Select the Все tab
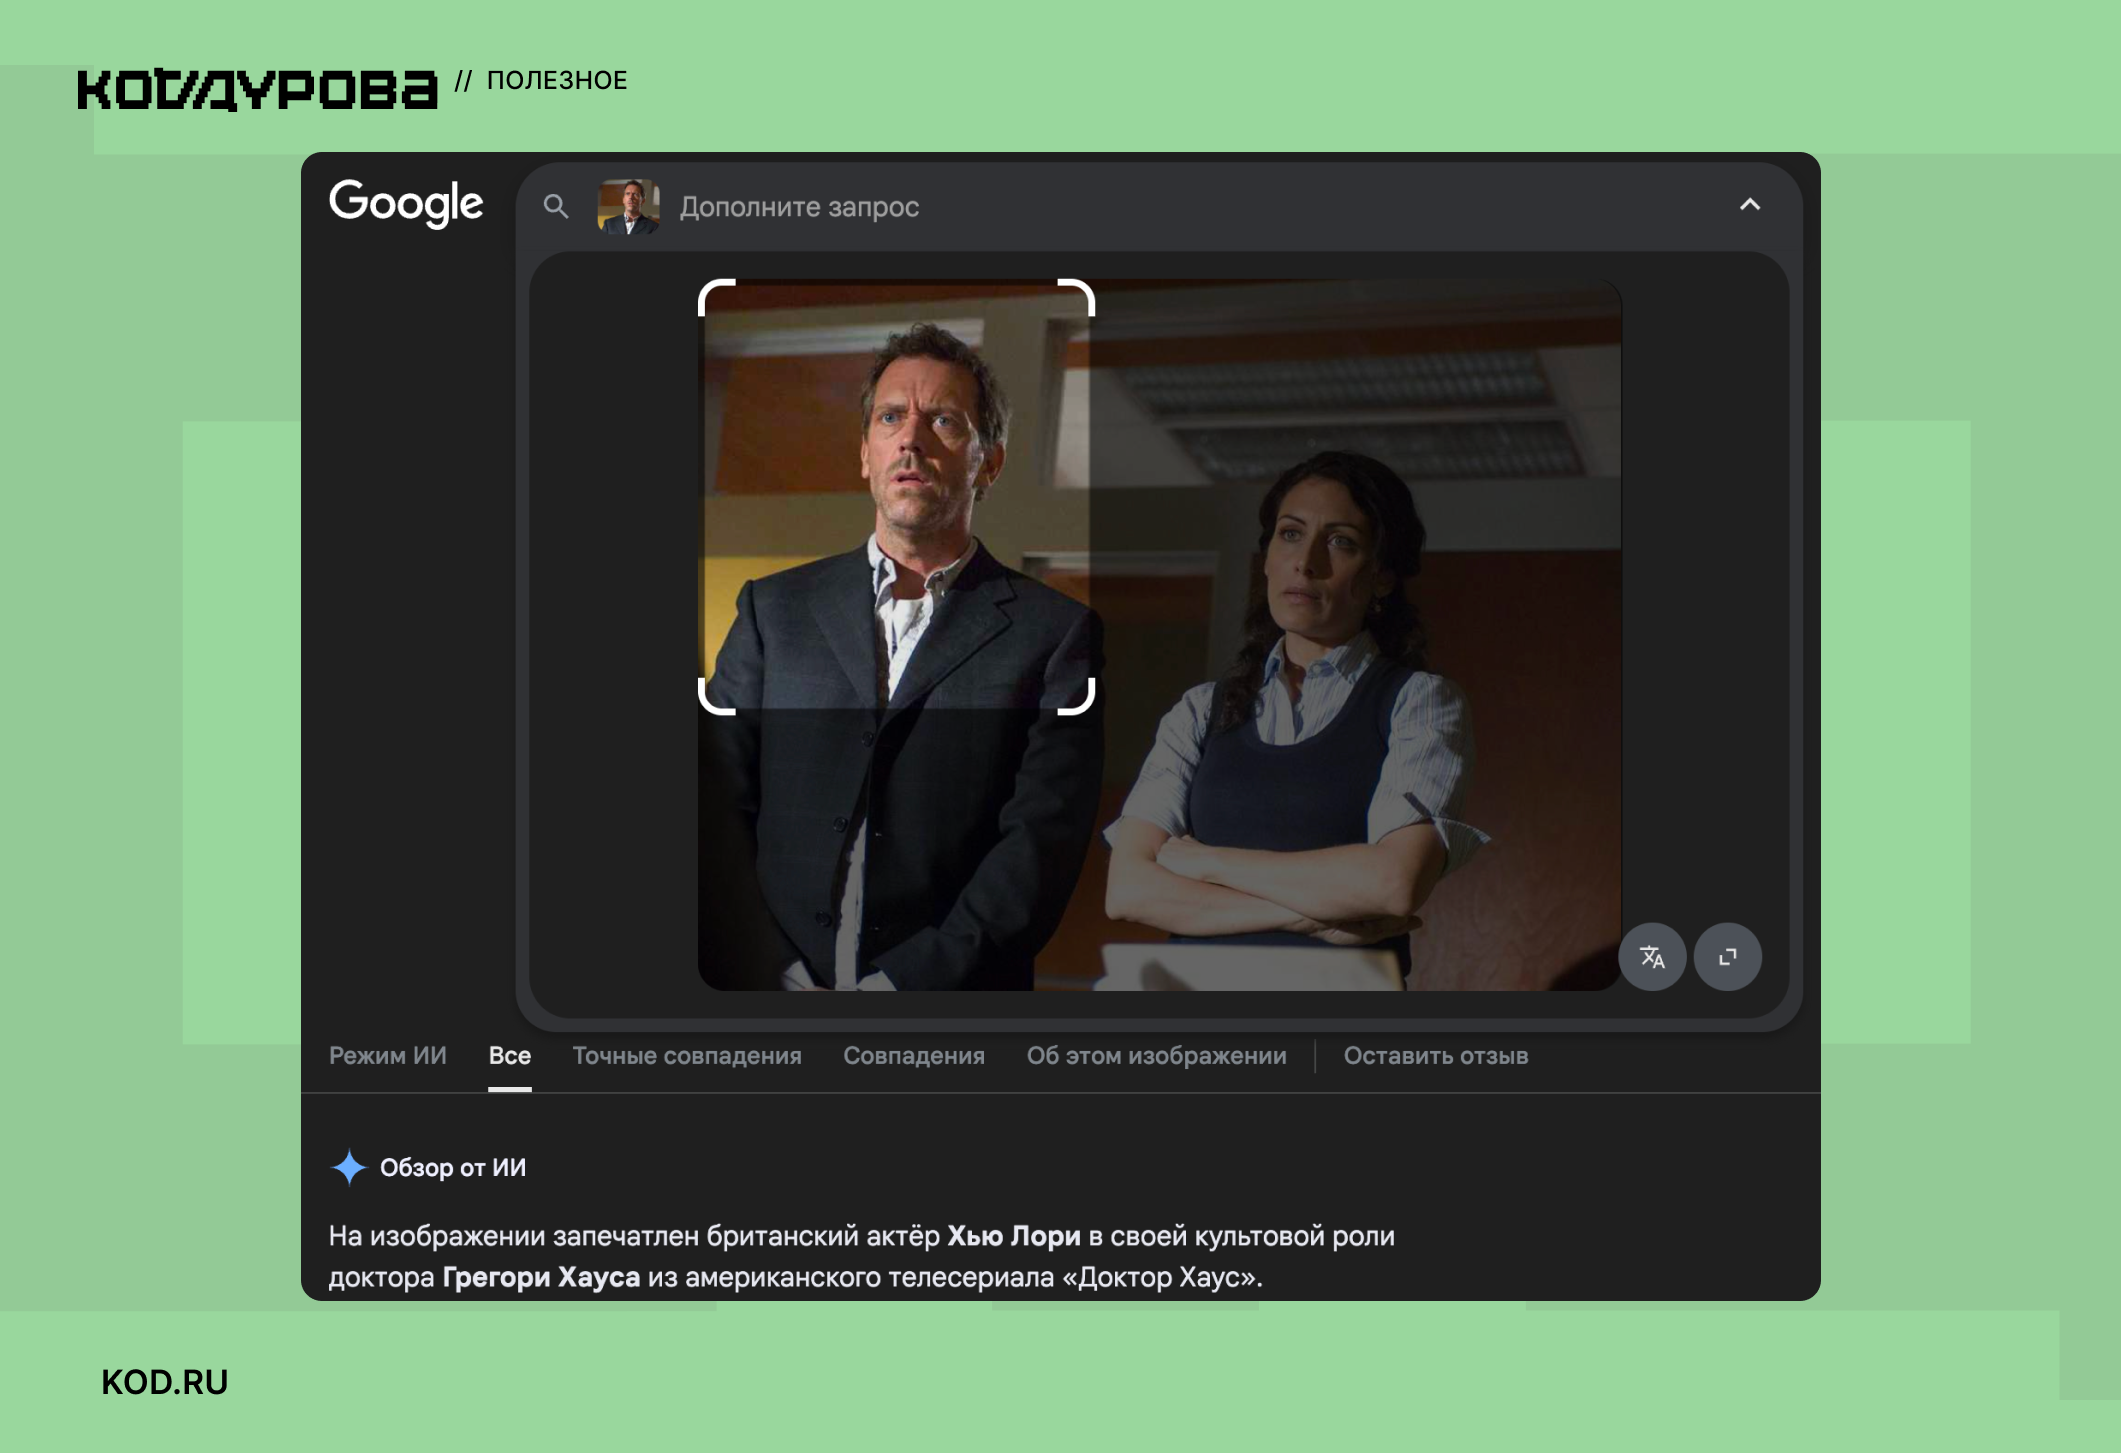The width and height of the screenshot is (2121, 1453). (x=510, y=1056)
